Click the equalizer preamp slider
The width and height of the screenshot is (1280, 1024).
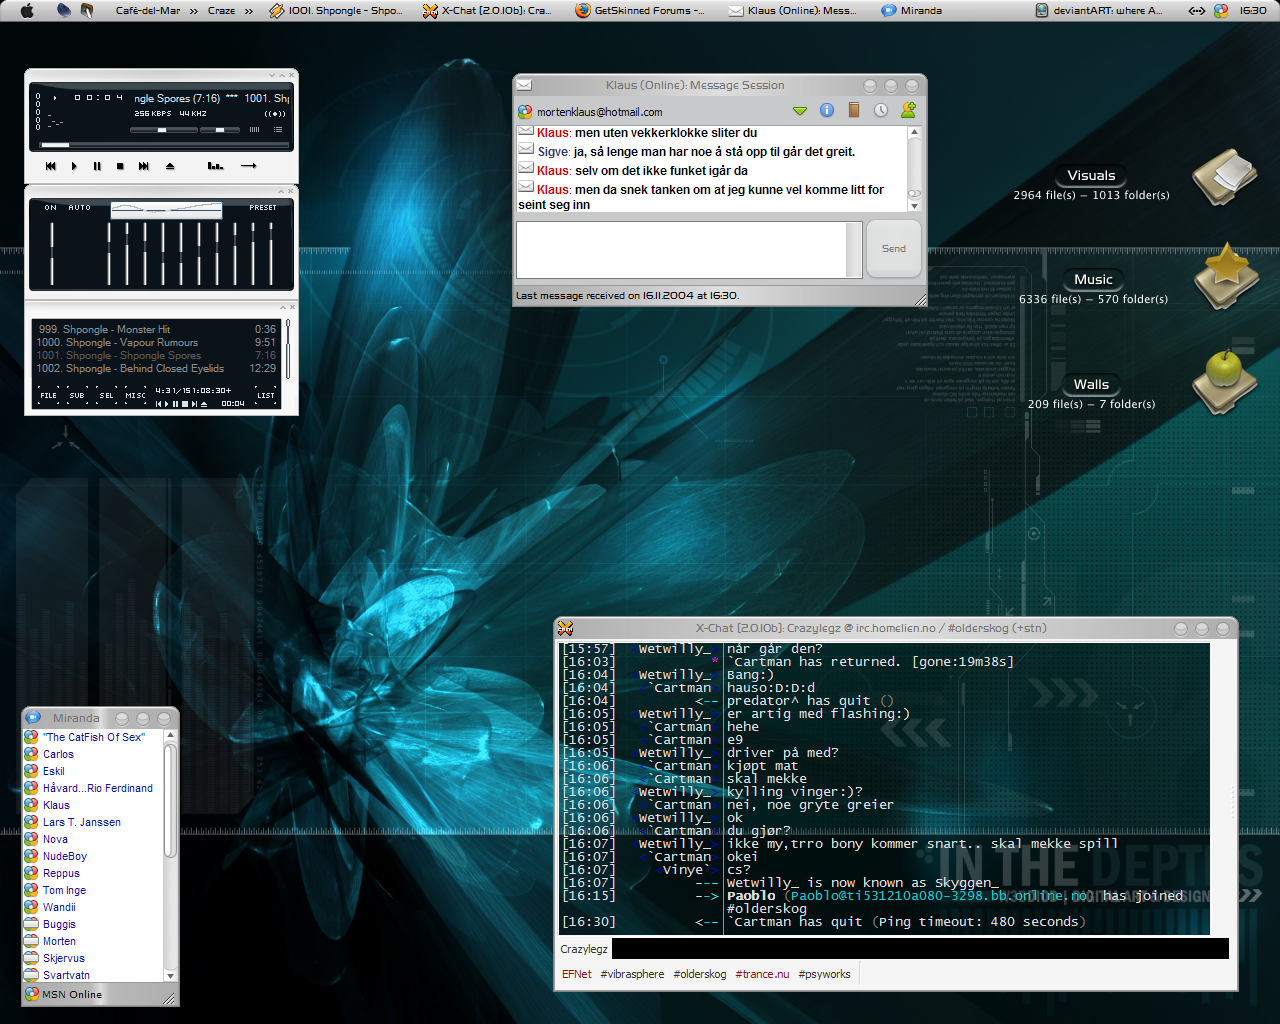coord(52,253)
